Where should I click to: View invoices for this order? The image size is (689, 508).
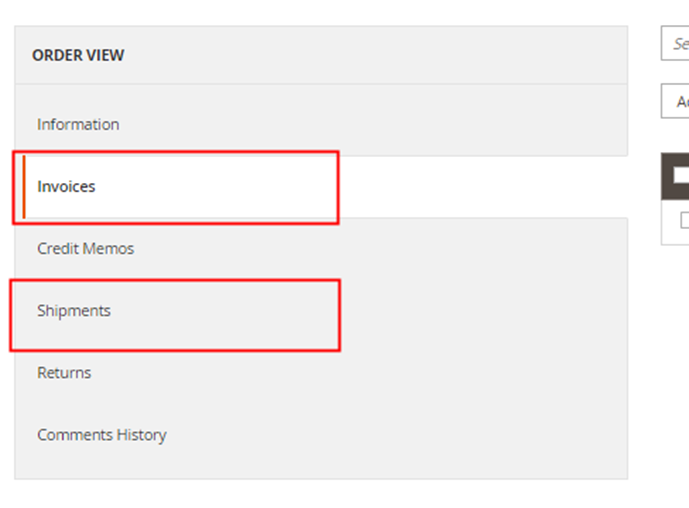click(x=66, y=187)
